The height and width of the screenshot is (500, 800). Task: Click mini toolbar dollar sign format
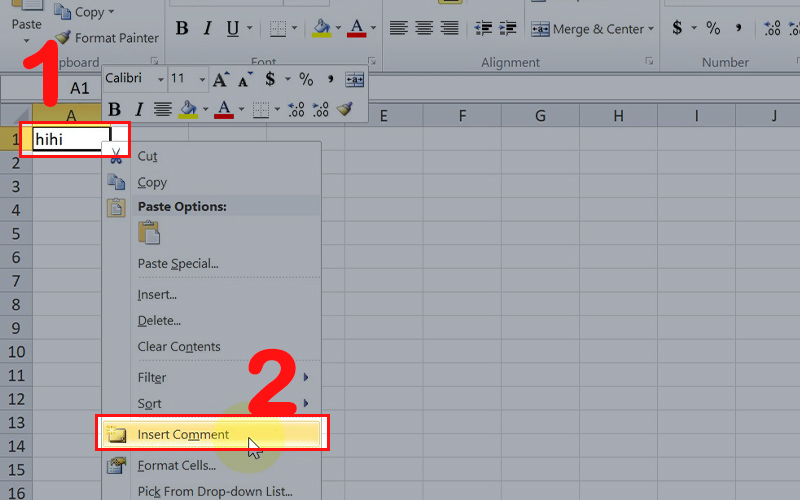(270, 79)
